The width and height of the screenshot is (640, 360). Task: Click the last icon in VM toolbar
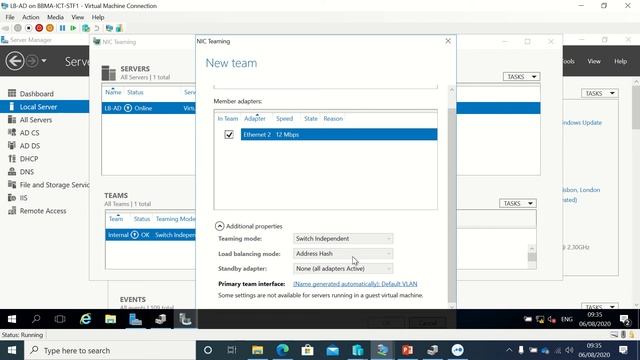pyautogui.click(x=119, y=28)
